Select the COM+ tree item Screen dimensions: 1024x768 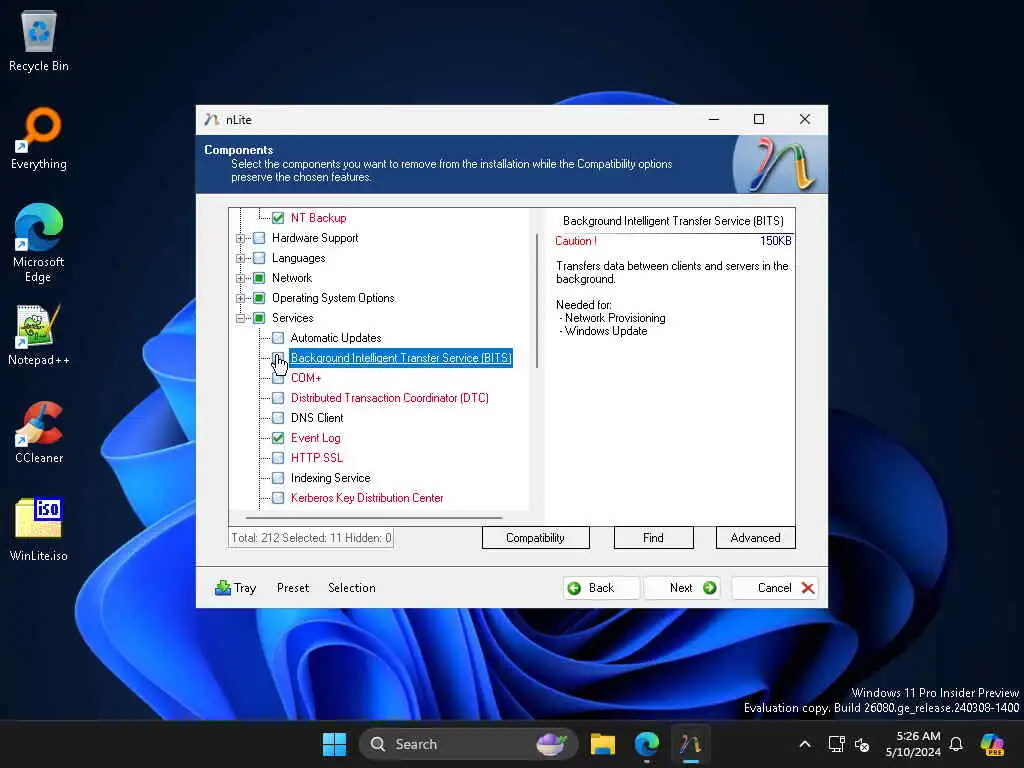point(306,378)
